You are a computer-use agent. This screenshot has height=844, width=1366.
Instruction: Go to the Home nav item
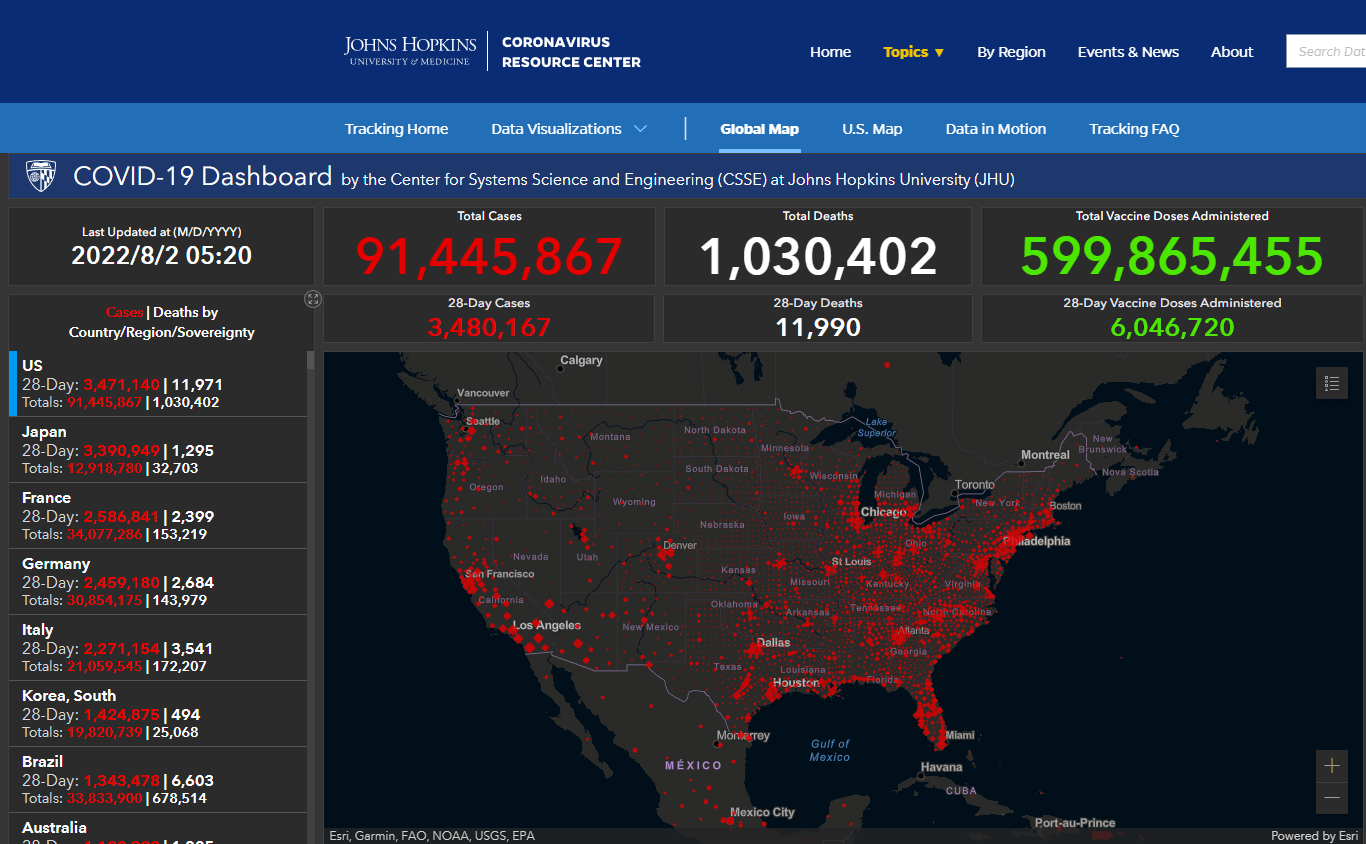tap(830, 52)
